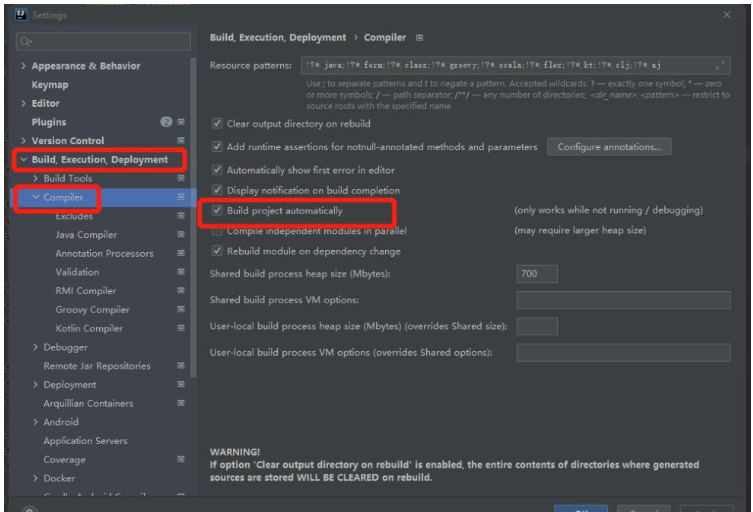Open Kotlin Compiler settings
753x512 pixels.
[x=89, y=329]
